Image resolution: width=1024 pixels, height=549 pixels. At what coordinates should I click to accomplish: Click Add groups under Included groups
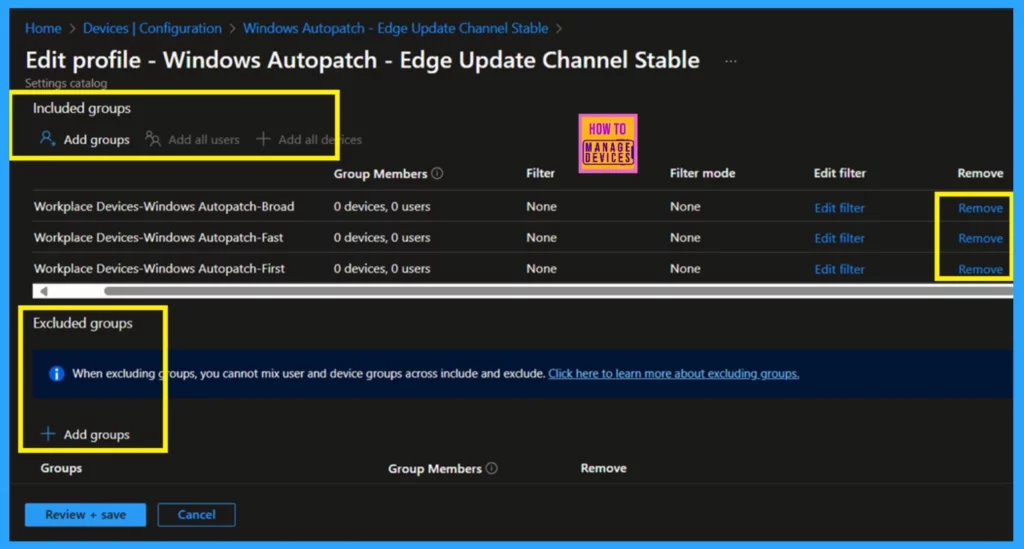(96, 139)
